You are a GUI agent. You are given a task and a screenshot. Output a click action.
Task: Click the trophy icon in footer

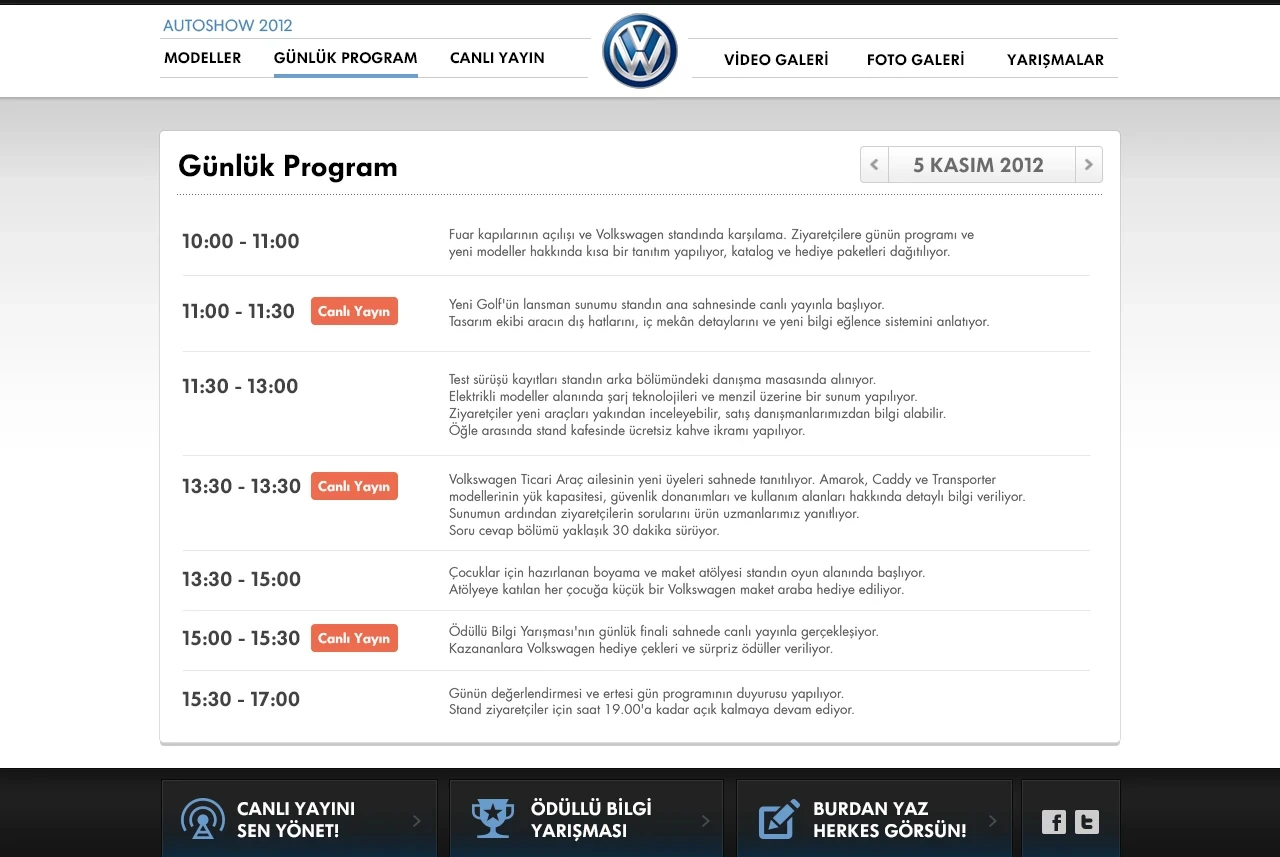click(x=493, y=819)
